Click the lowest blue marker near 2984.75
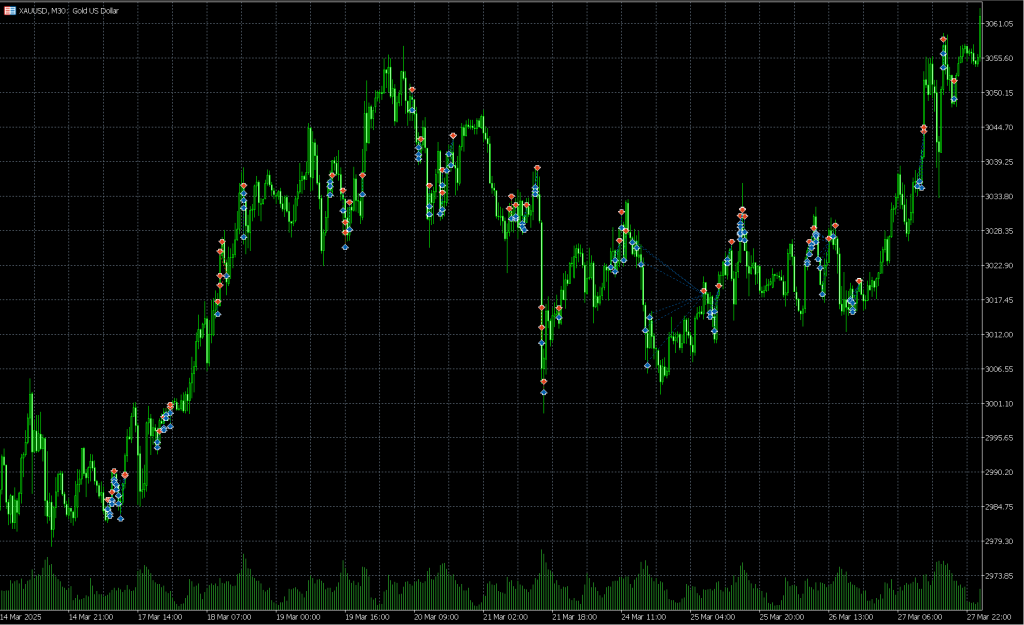This screenshot has width=1024, height=625. tap(121, 519)
